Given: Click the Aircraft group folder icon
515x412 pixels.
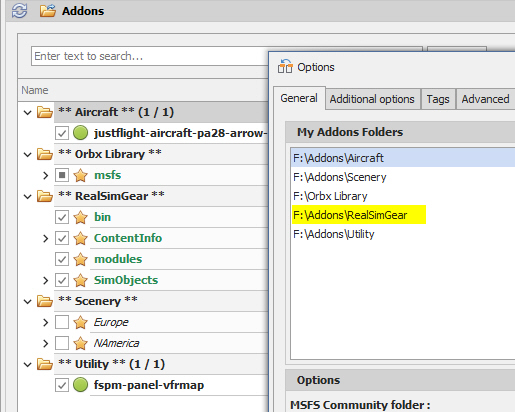Looking at the screenshot, I should (x=45, y=112).
